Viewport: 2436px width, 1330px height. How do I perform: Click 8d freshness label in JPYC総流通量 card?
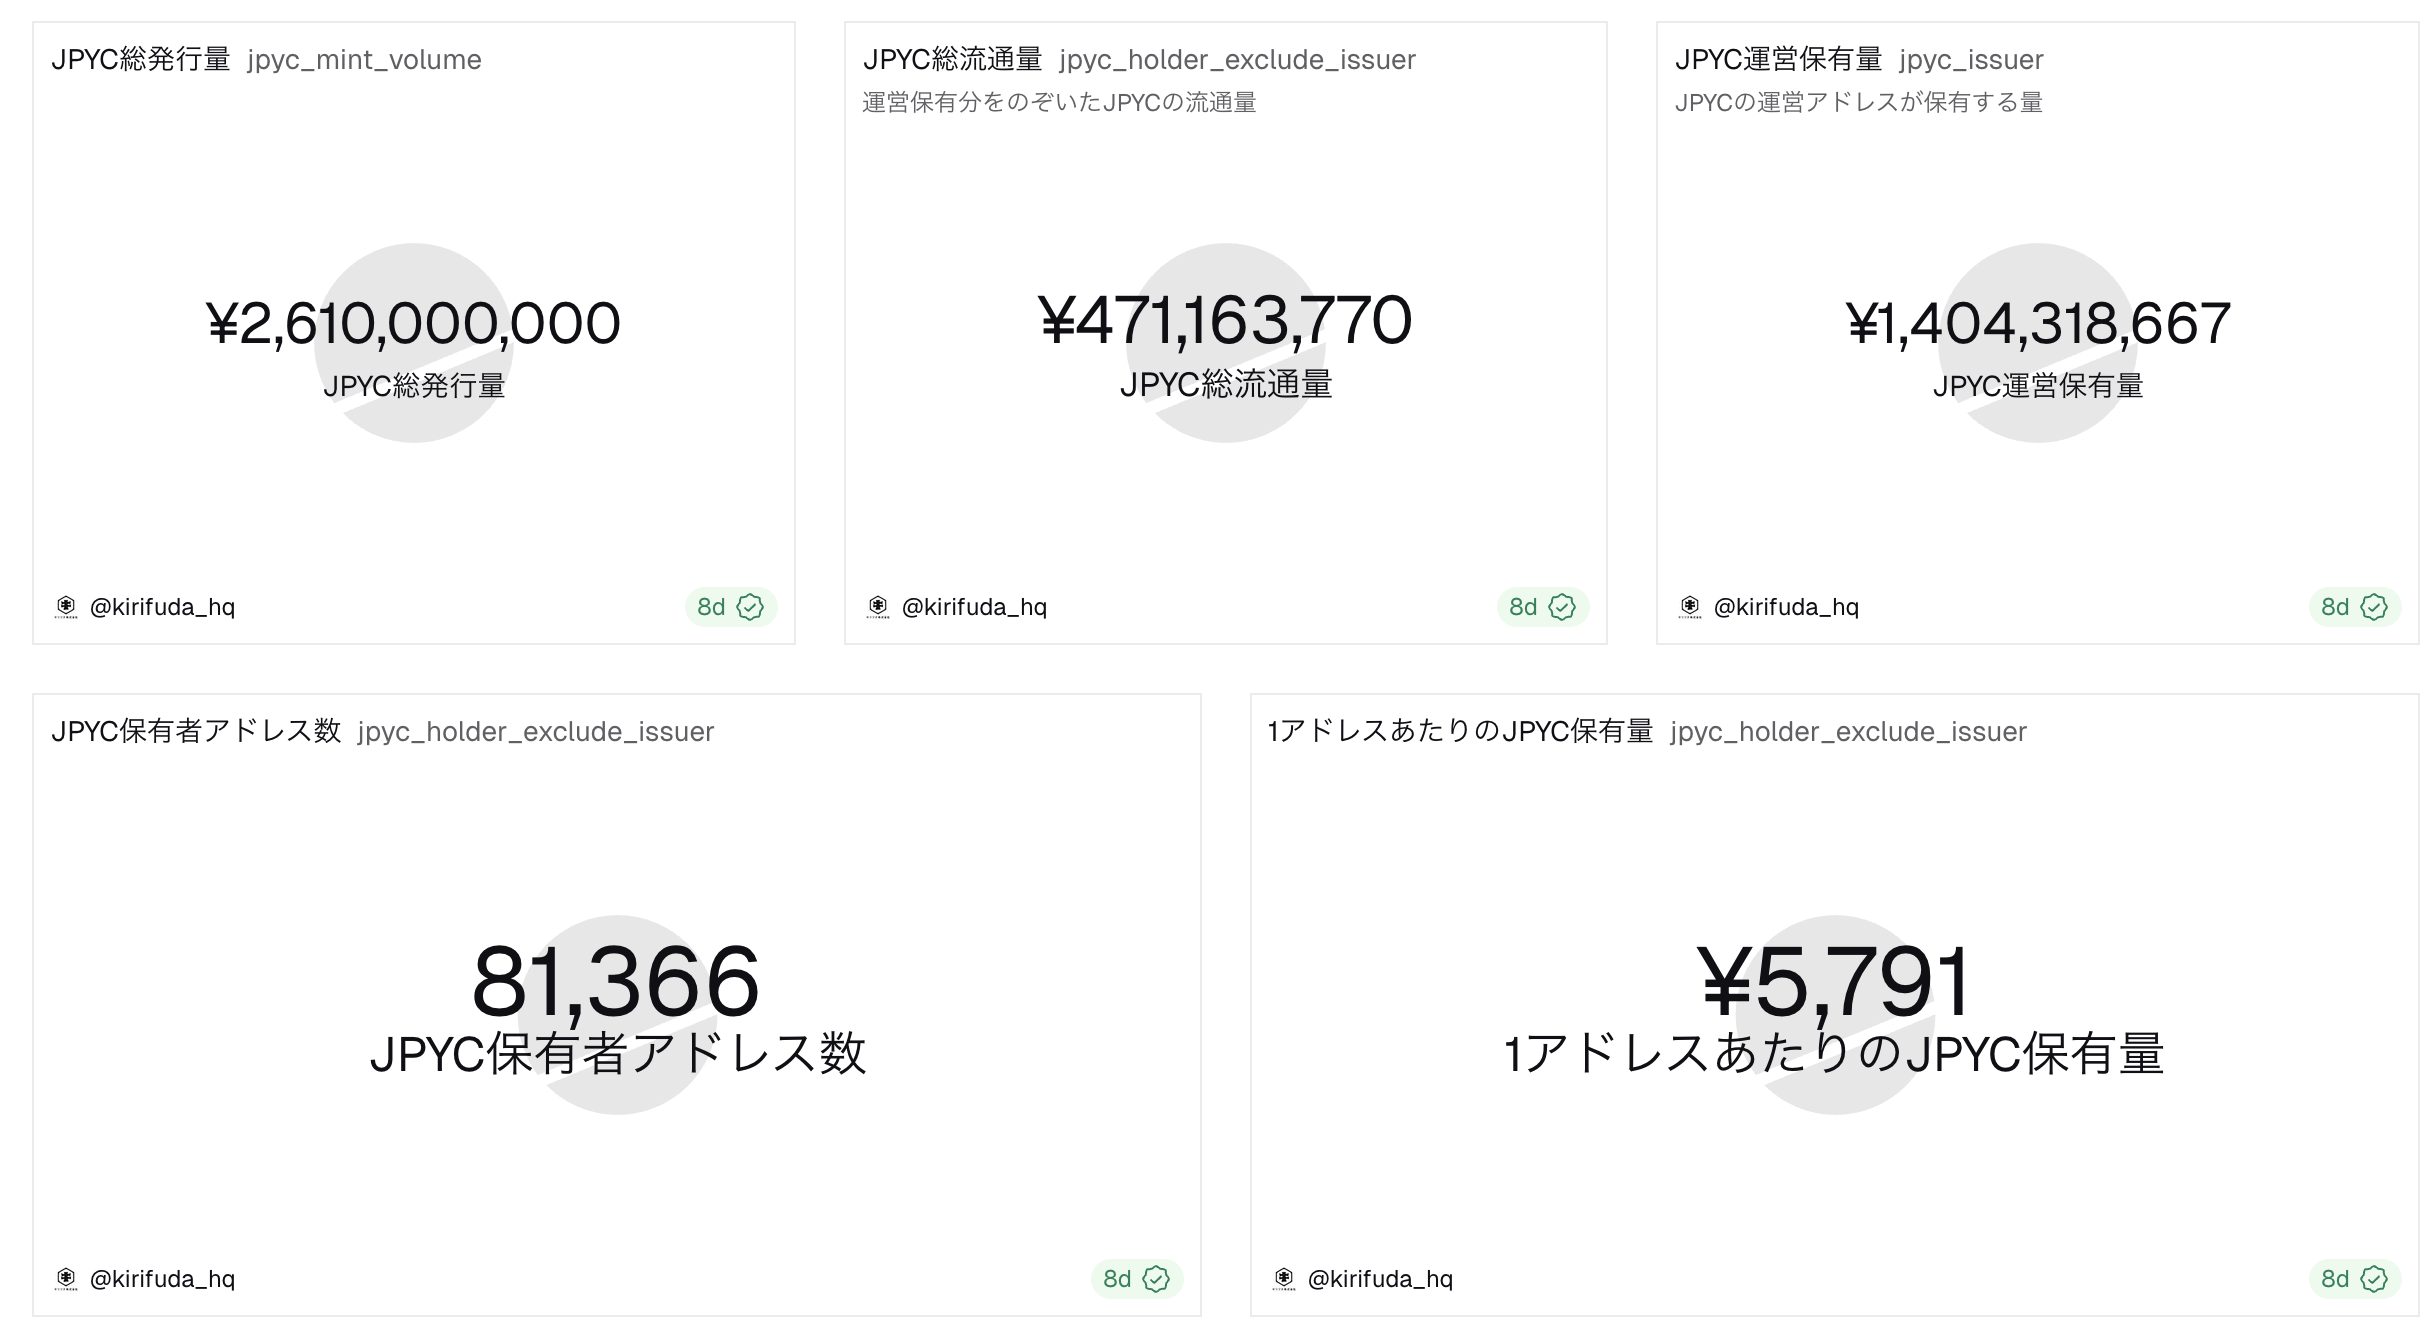pyautogui.click(x=1523, y=607)
